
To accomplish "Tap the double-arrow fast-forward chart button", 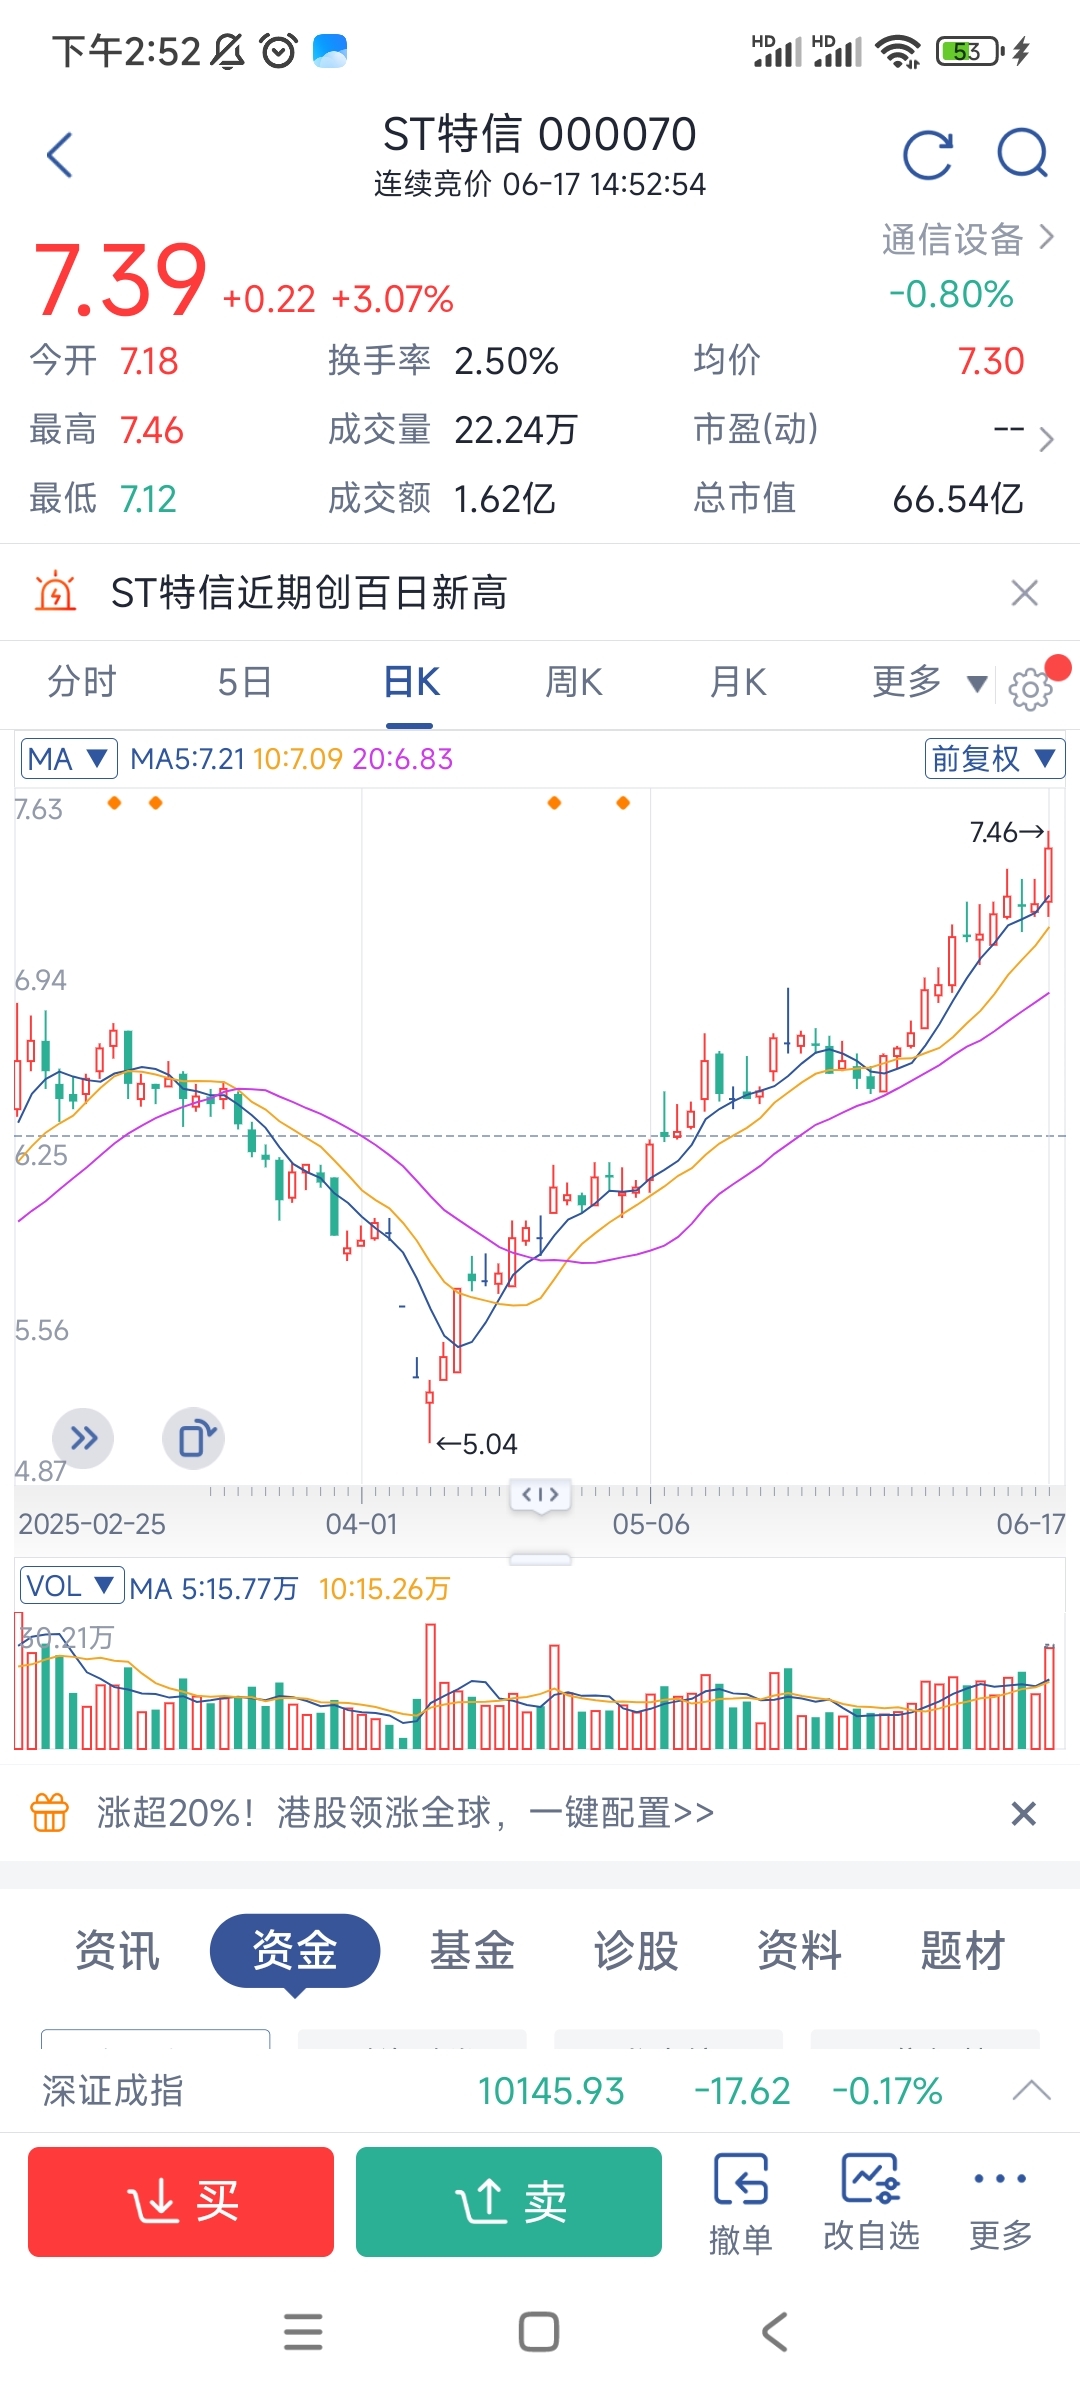I will pos(83,1439).
